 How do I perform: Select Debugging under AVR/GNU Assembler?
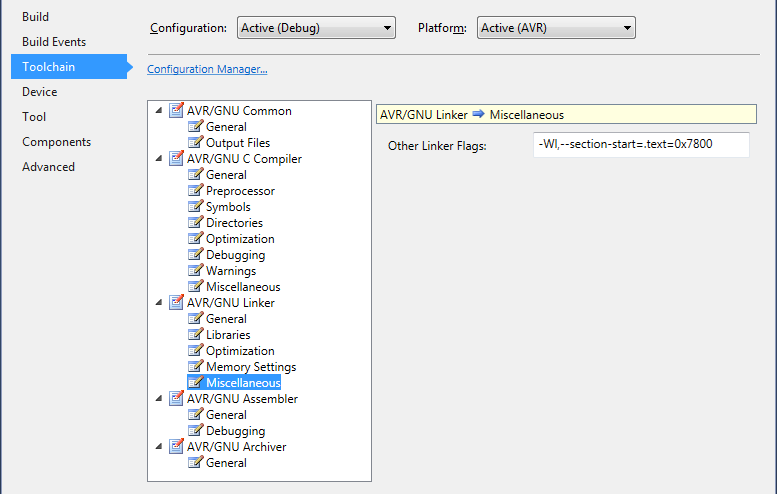pos(235,431)
